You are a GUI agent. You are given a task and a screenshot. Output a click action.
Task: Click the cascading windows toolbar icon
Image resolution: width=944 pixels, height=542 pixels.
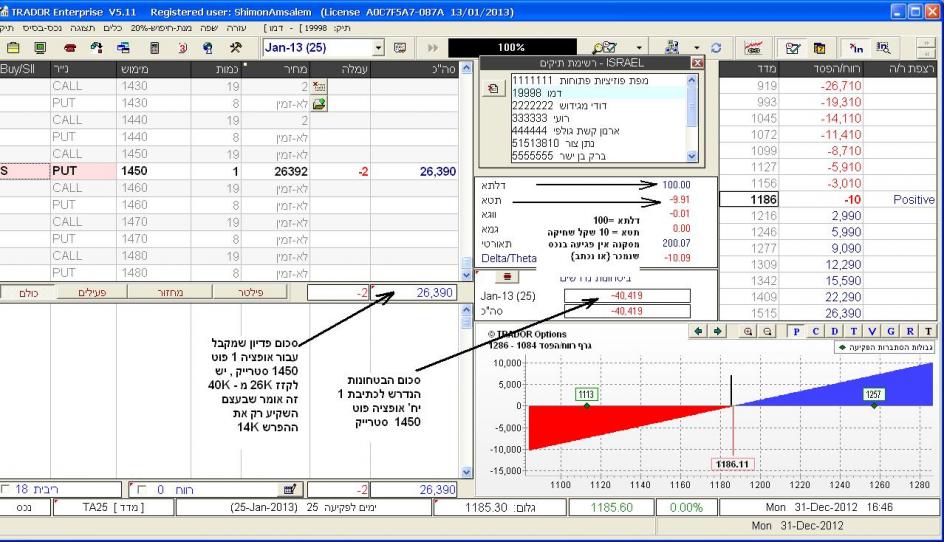coord(123,48)
